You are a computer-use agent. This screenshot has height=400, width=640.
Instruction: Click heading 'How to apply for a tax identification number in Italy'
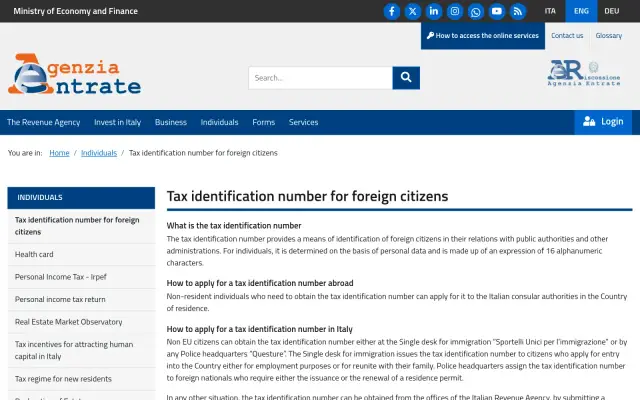[x=260, y=329]
